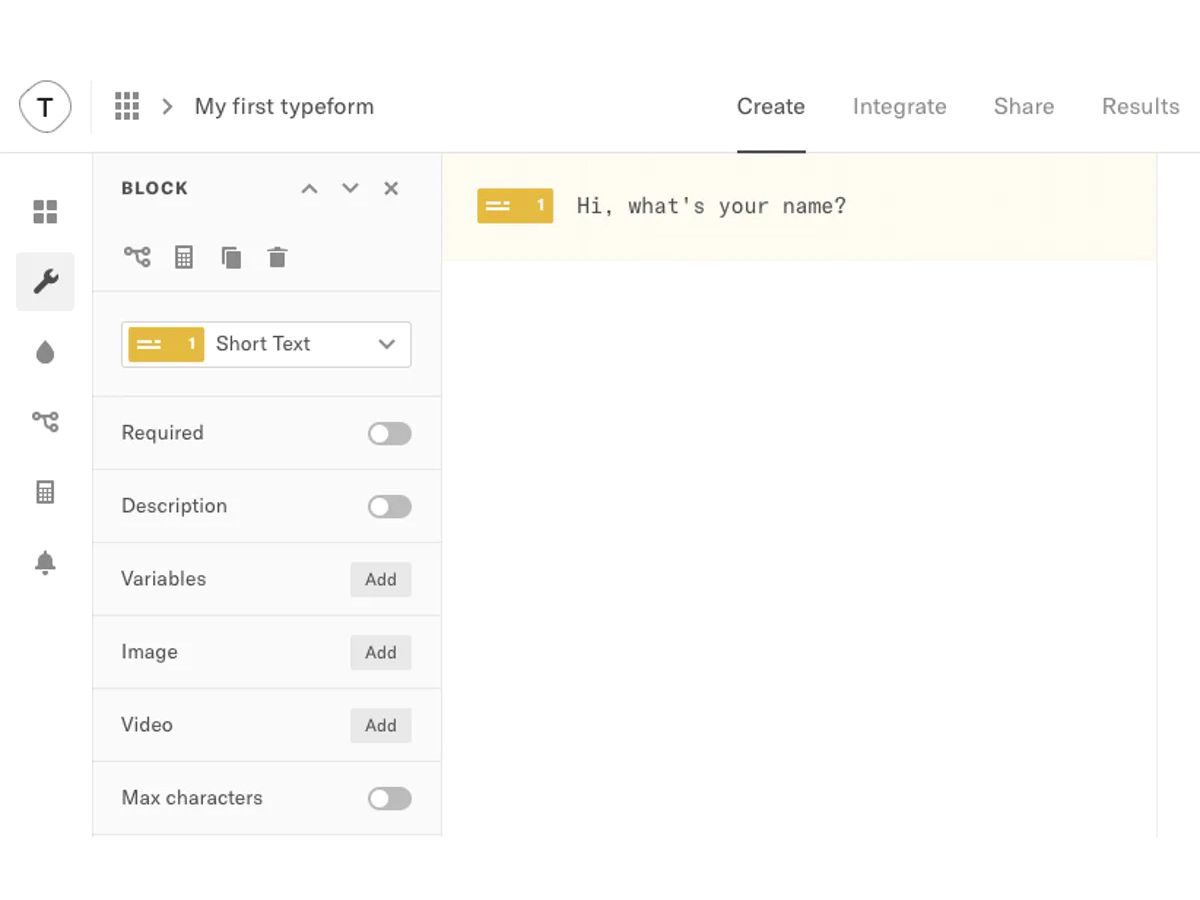The height and width of the screenshot is (900, 1200).
Task: Open the wrench settings sidebar icon
Action: click(x=45, y=282)
